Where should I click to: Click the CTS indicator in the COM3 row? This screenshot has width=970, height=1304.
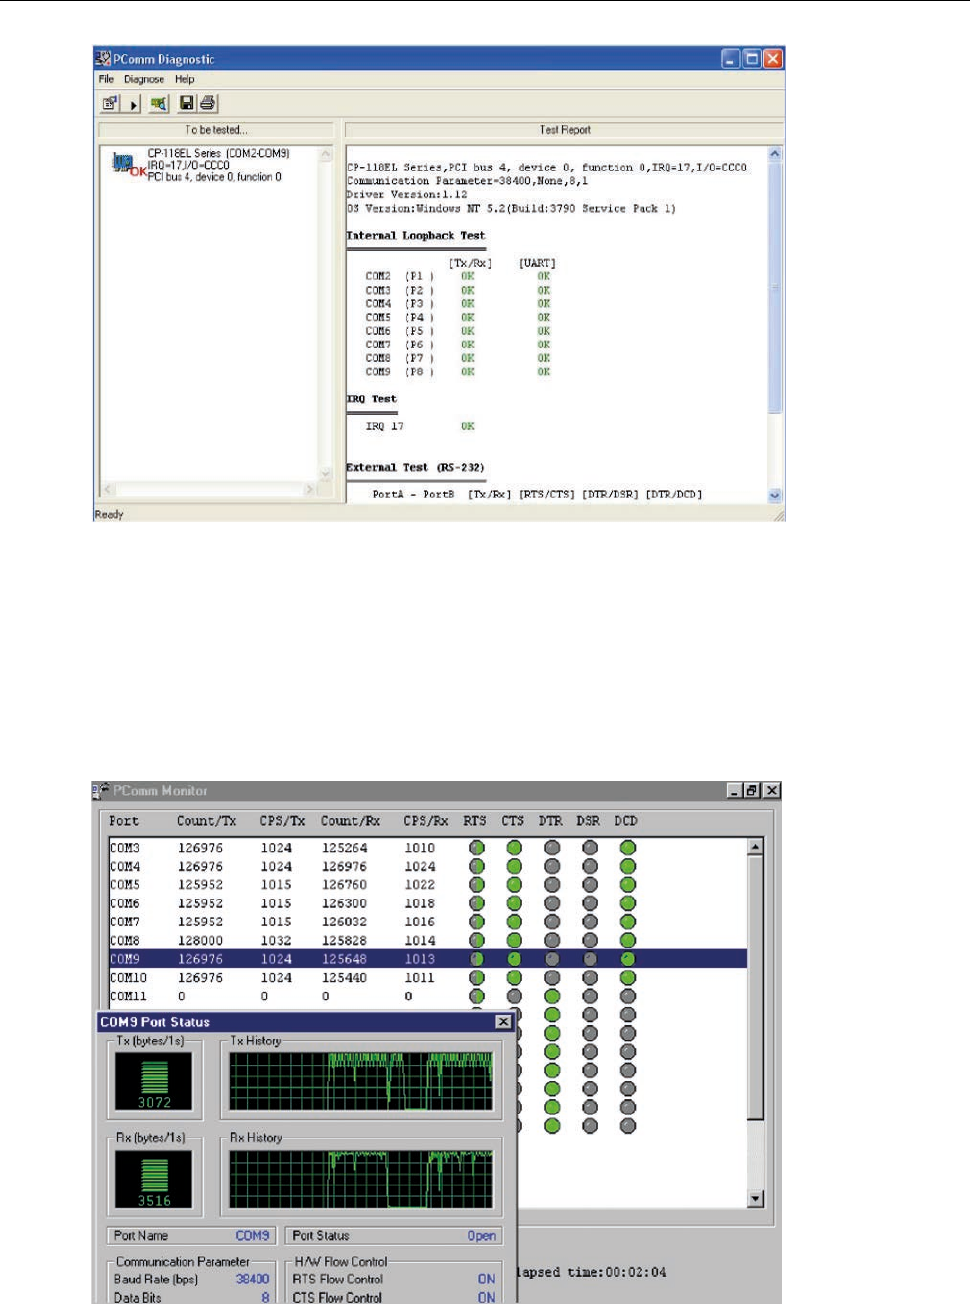[514, 848]
